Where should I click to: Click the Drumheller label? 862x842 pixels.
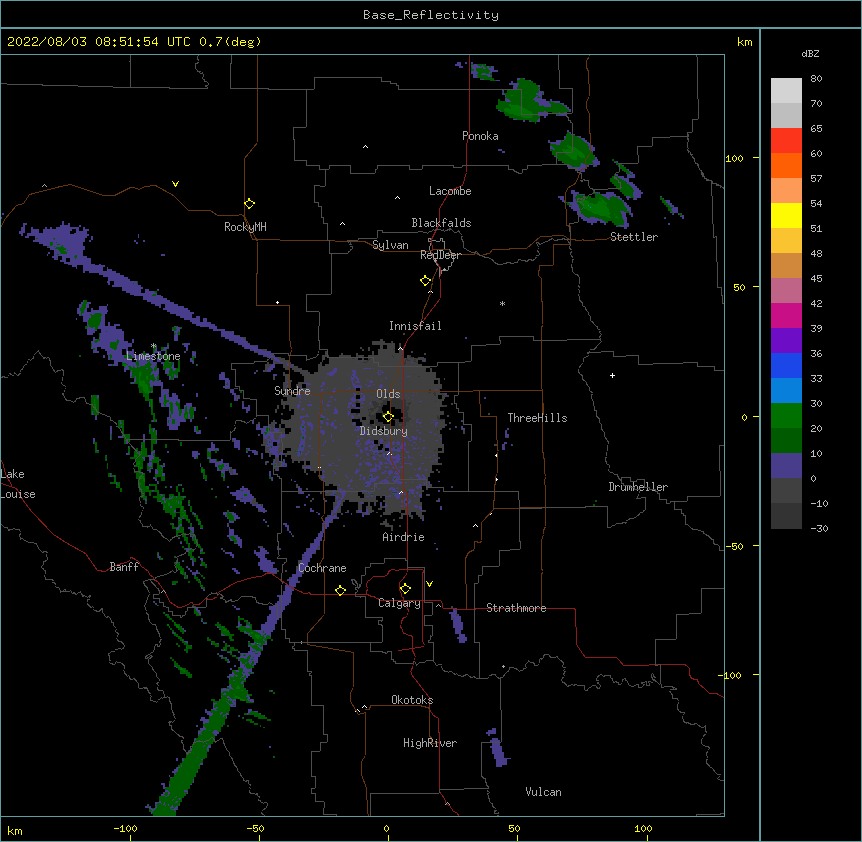638,487
